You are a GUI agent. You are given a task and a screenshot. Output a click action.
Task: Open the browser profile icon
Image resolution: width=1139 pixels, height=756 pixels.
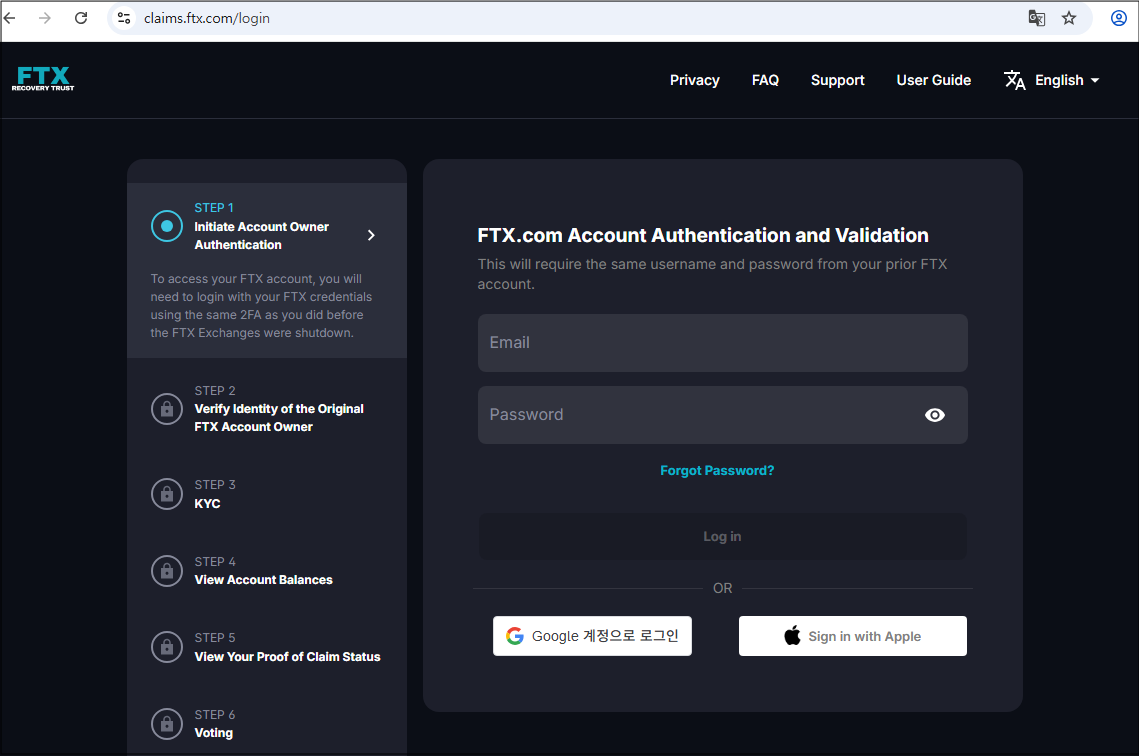coord(1119,18)
